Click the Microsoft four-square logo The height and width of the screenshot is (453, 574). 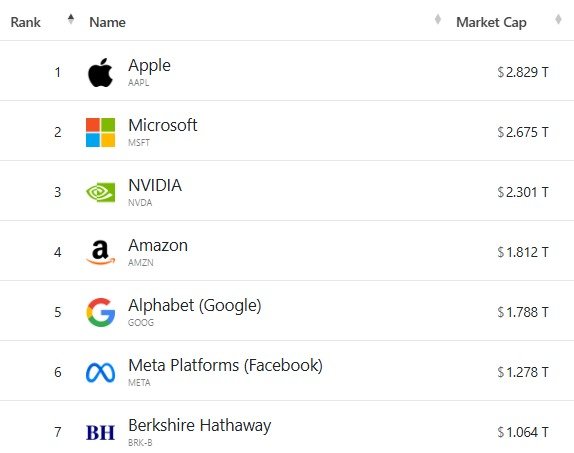click(100, 132)
